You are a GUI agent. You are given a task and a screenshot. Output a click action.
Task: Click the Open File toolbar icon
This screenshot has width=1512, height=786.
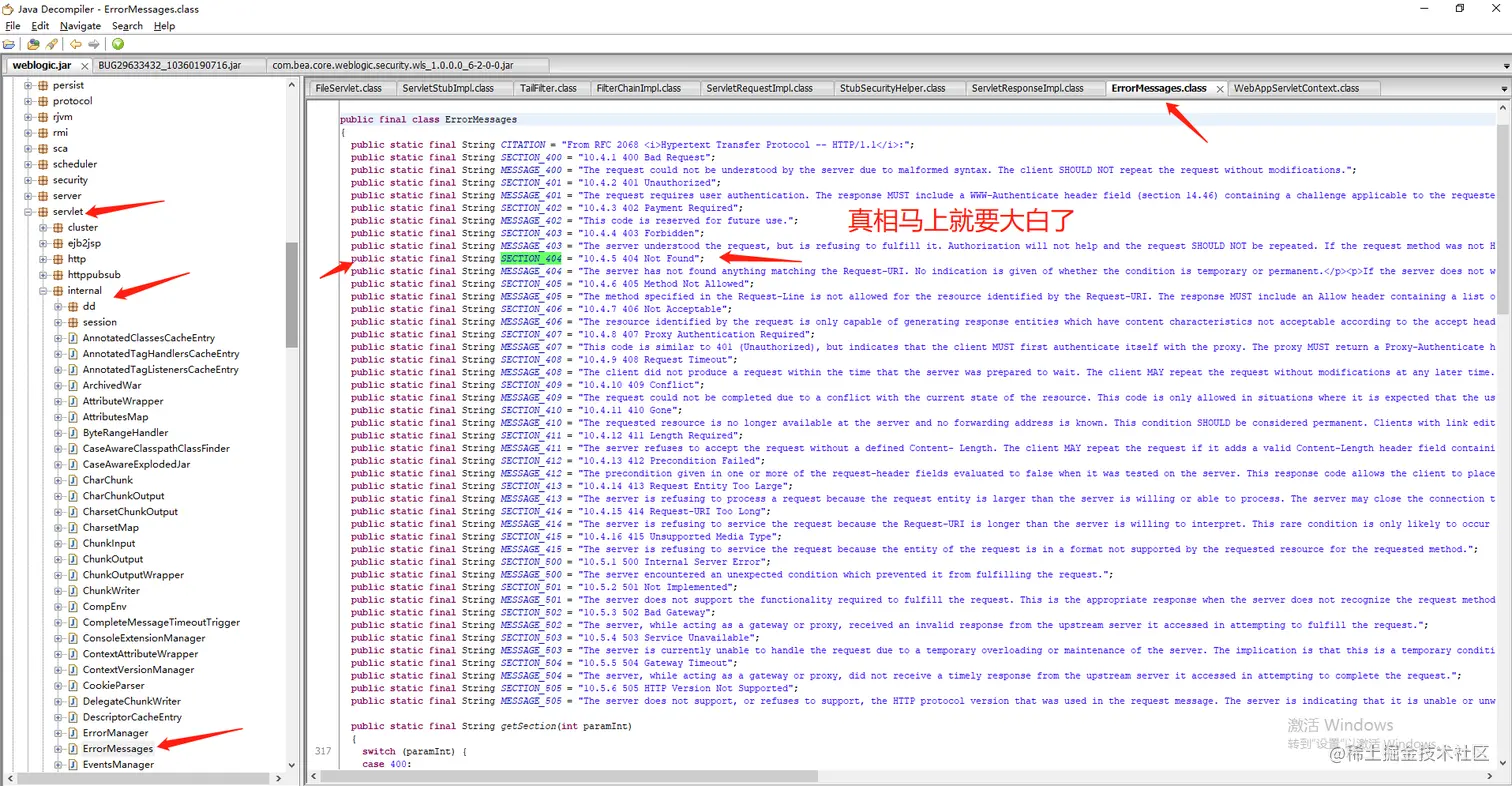click(x=9, y=43)
